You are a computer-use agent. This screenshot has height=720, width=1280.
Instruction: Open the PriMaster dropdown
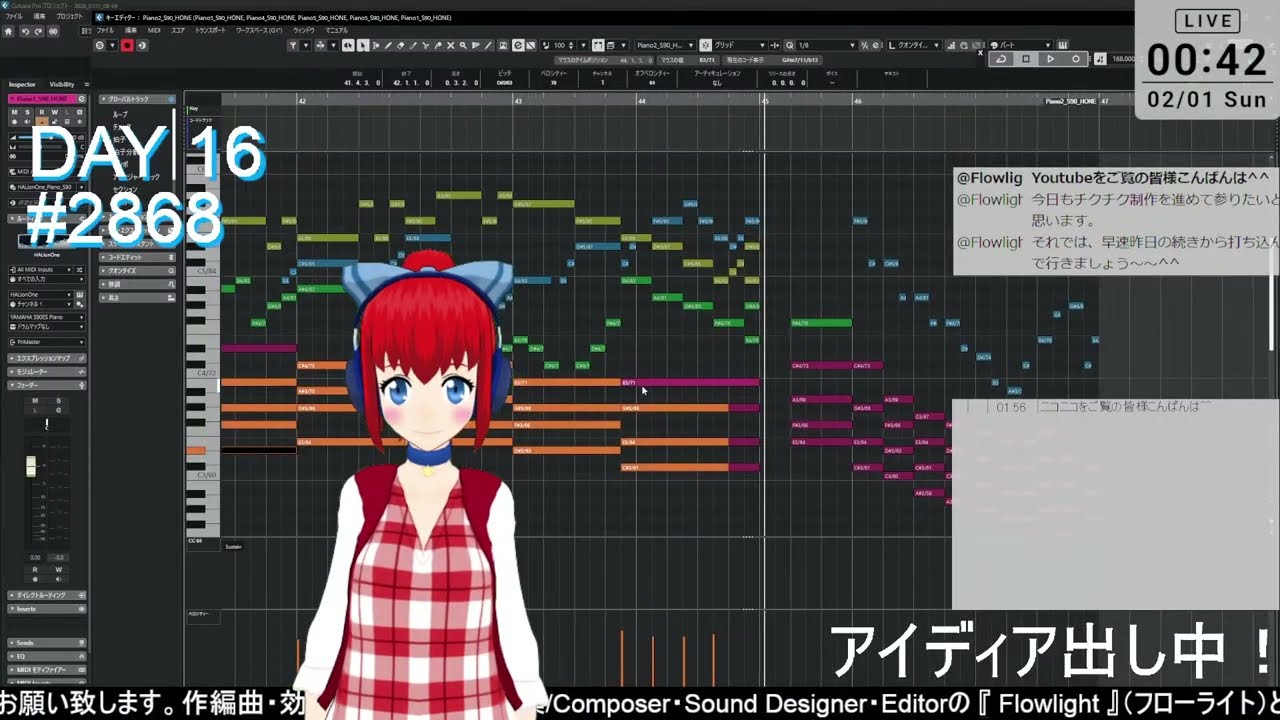46,342
